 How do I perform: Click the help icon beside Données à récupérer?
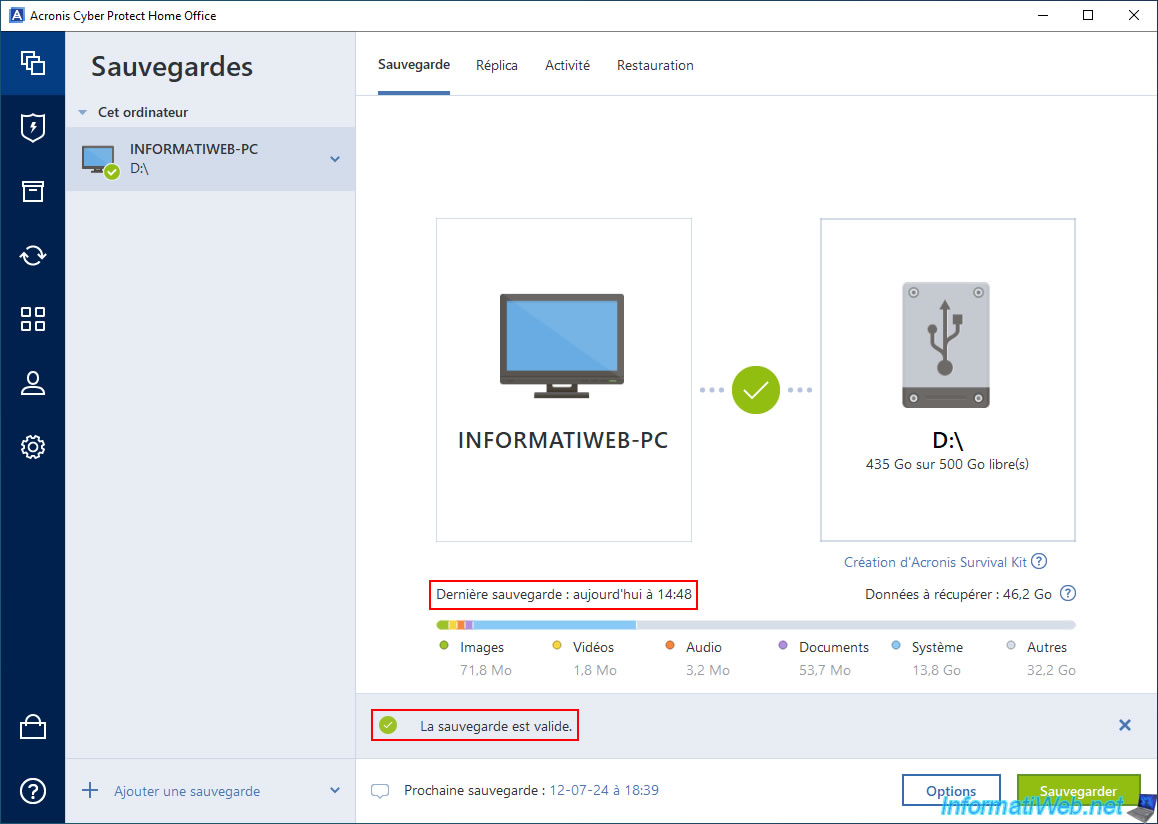click(1068, 594)
